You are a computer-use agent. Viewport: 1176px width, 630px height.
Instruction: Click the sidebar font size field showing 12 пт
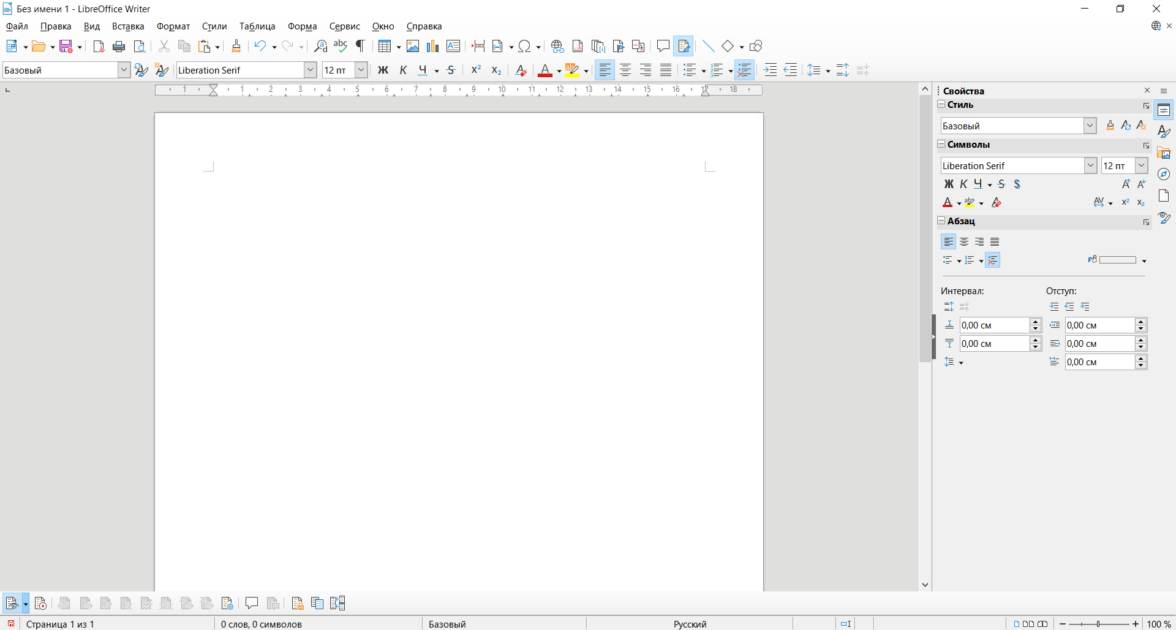pyautogui.click(x=1116, y=166)
